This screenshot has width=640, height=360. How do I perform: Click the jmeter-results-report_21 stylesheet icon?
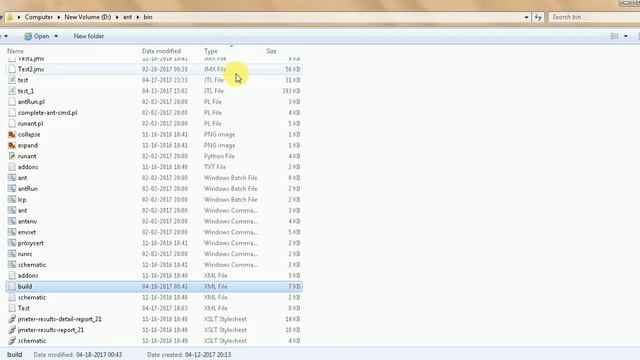(x=12, y=330)
